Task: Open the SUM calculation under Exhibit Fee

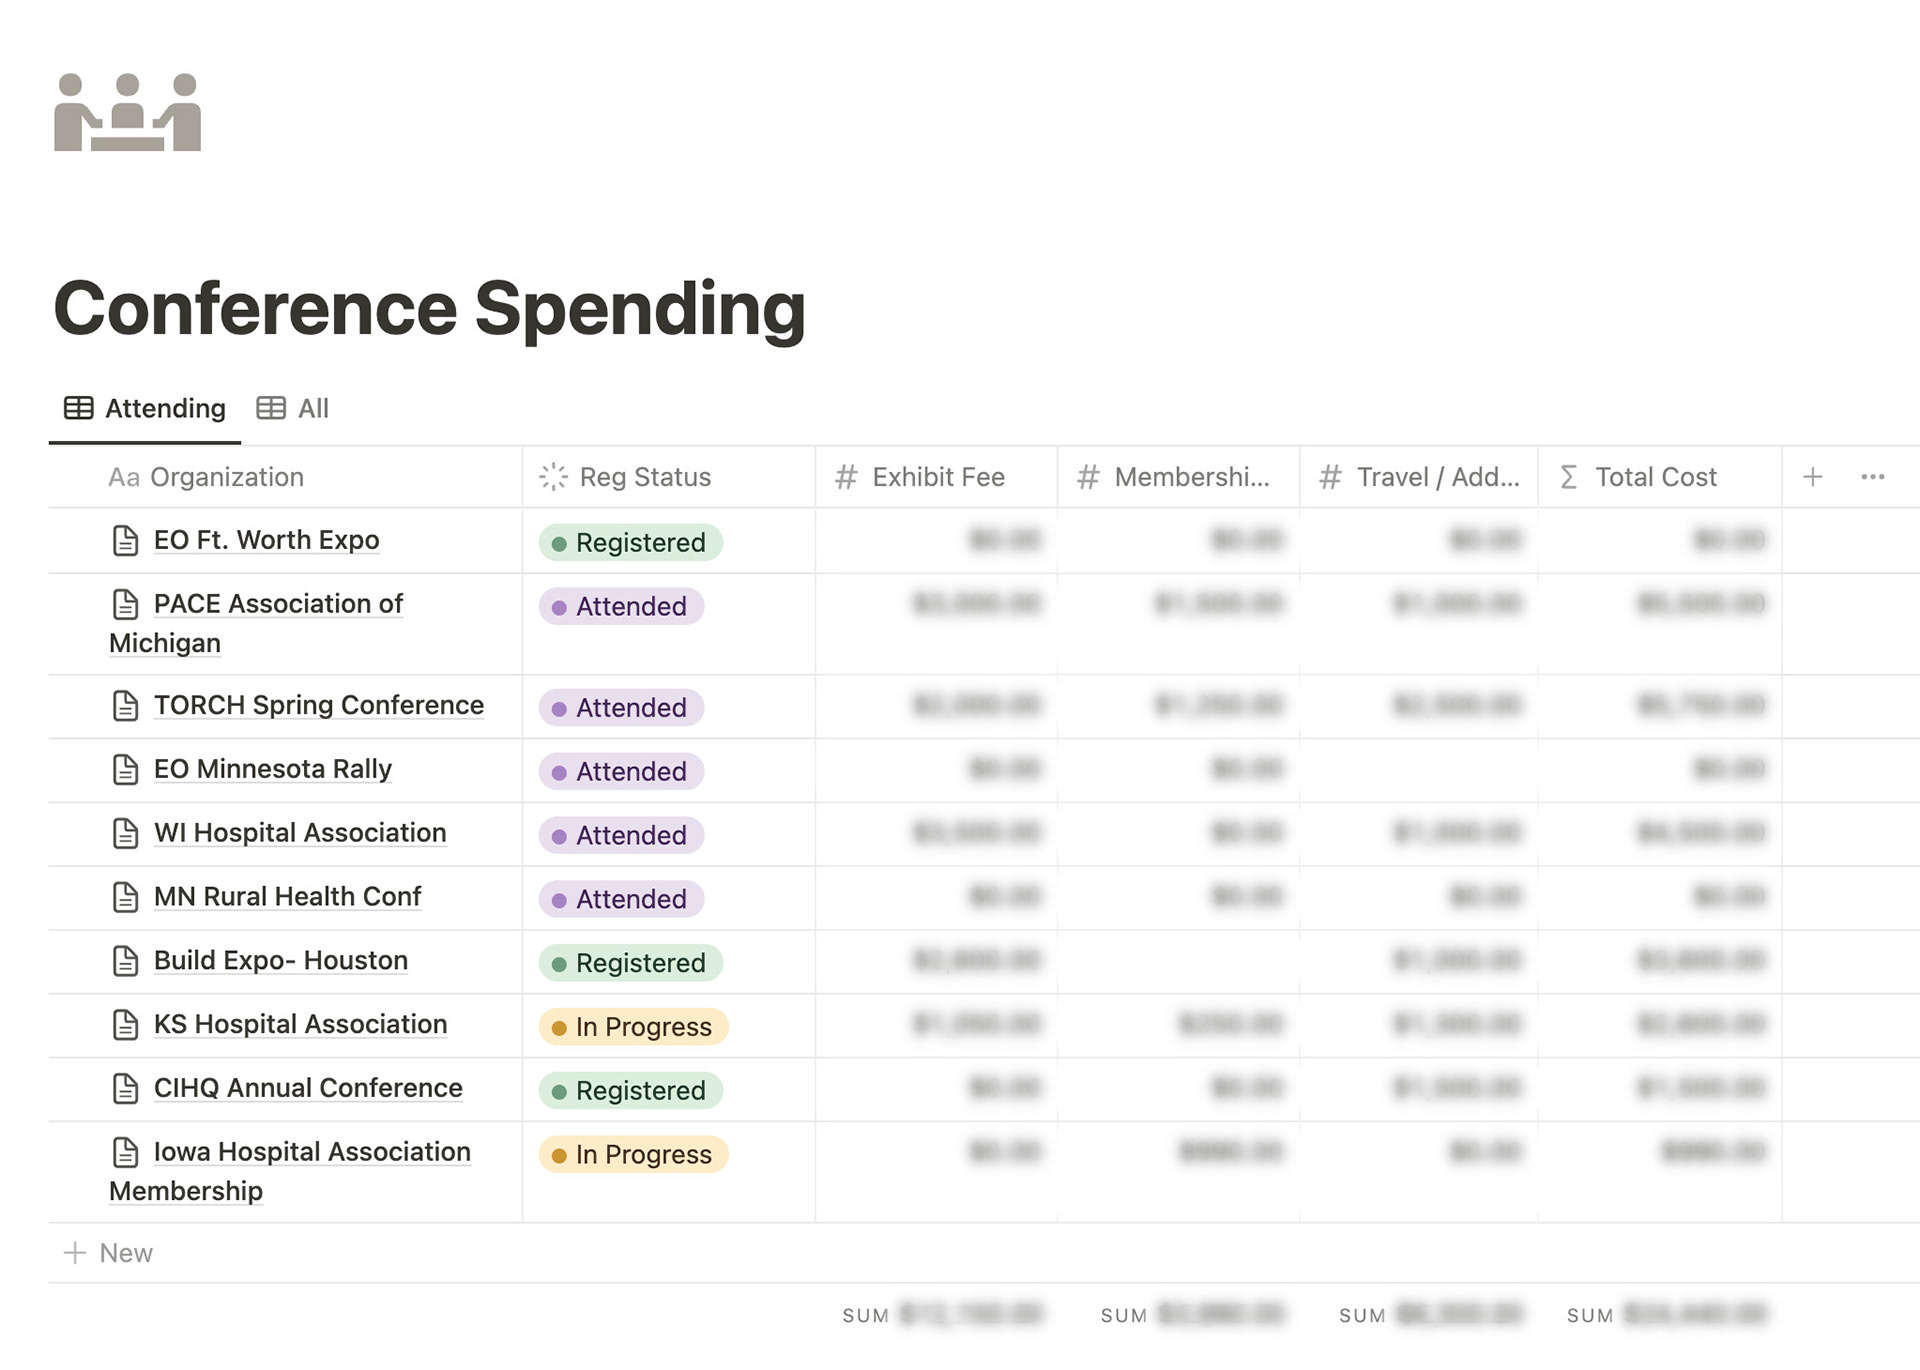Action: (942, 1314)
